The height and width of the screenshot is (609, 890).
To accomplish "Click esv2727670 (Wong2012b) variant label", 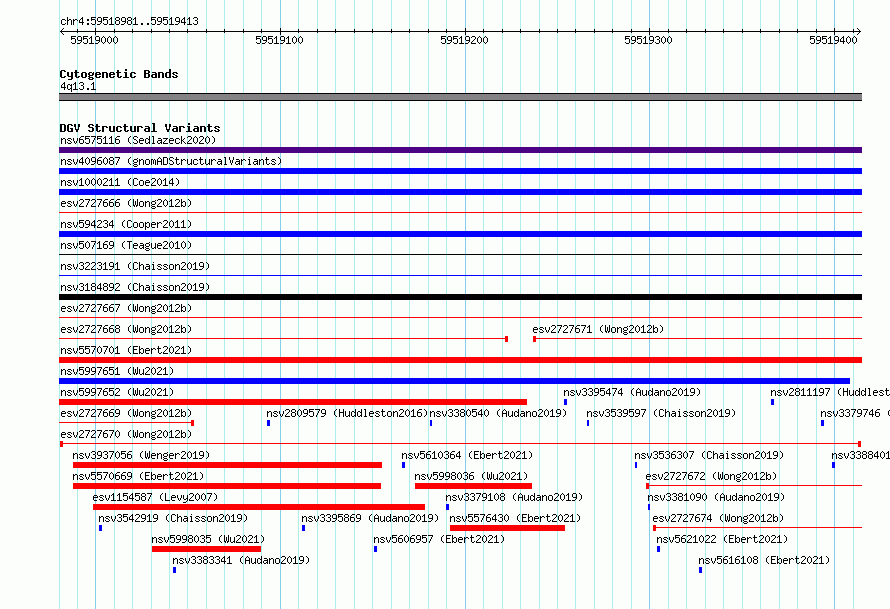I will click(x=126, y=434).
